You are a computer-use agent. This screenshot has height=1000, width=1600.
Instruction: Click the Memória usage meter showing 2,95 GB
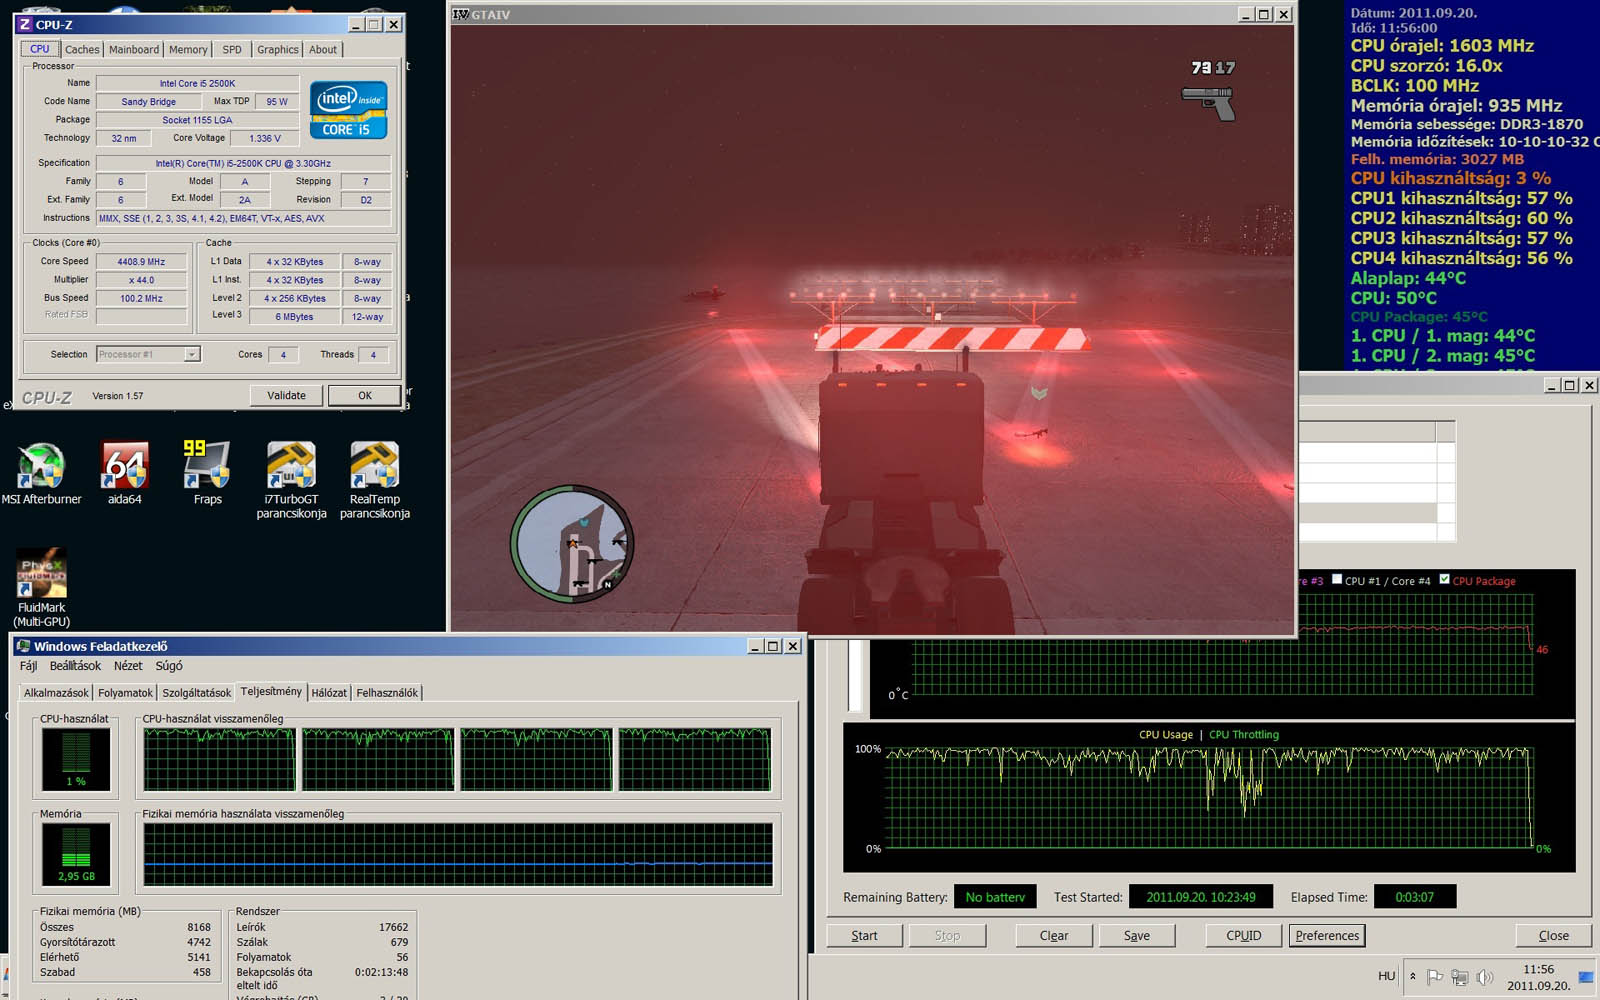76,854
